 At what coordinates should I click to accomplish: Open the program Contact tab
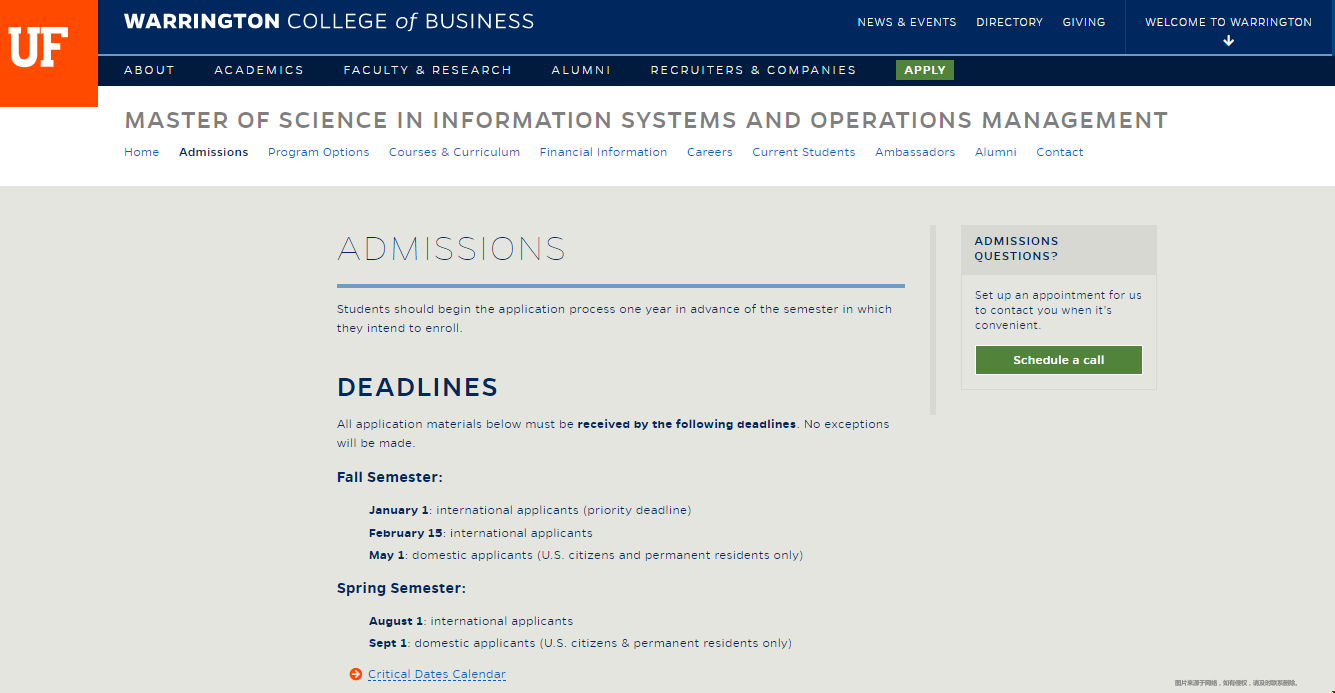click(x=1060, y=152)
